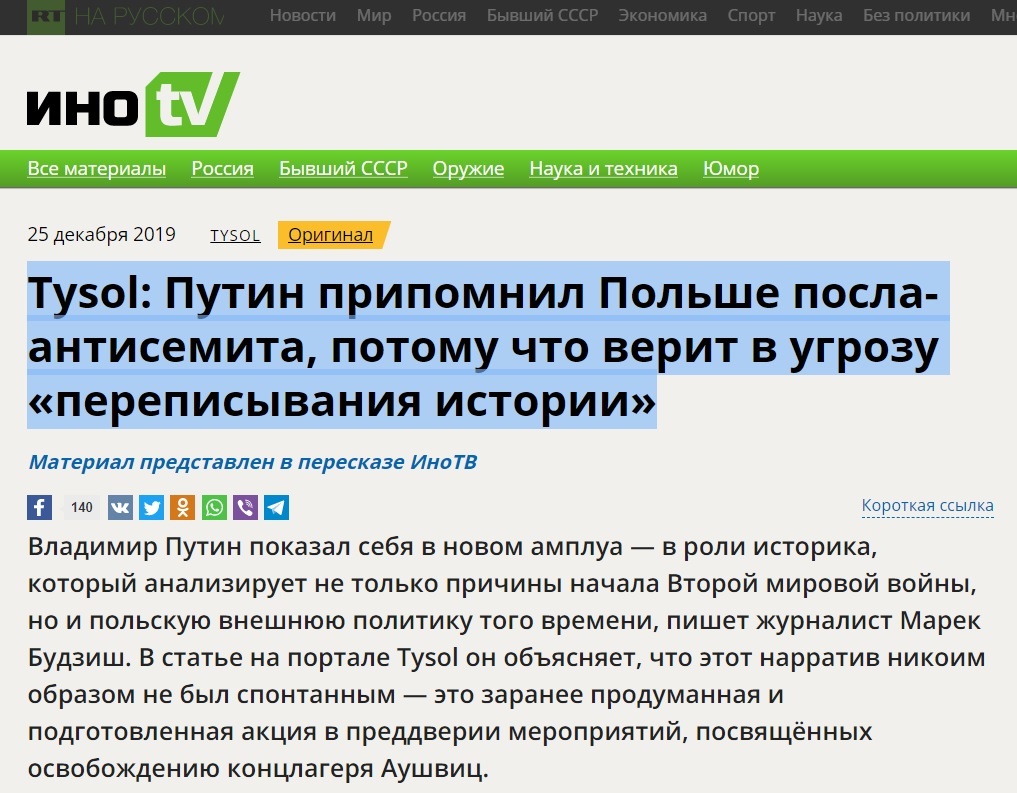Share via Telegram icon

pos(276,507)
